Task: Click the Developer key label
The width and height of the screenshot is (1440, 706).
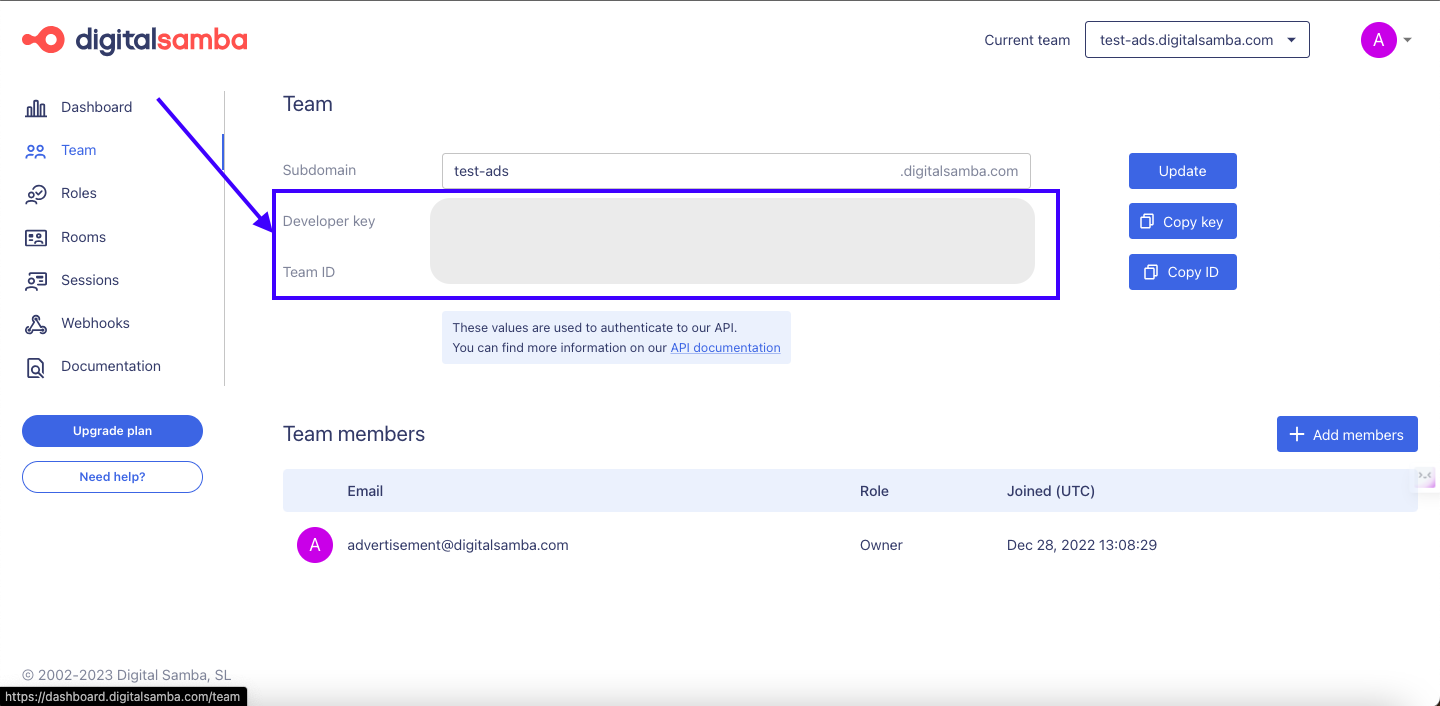Action: [329, 221]
